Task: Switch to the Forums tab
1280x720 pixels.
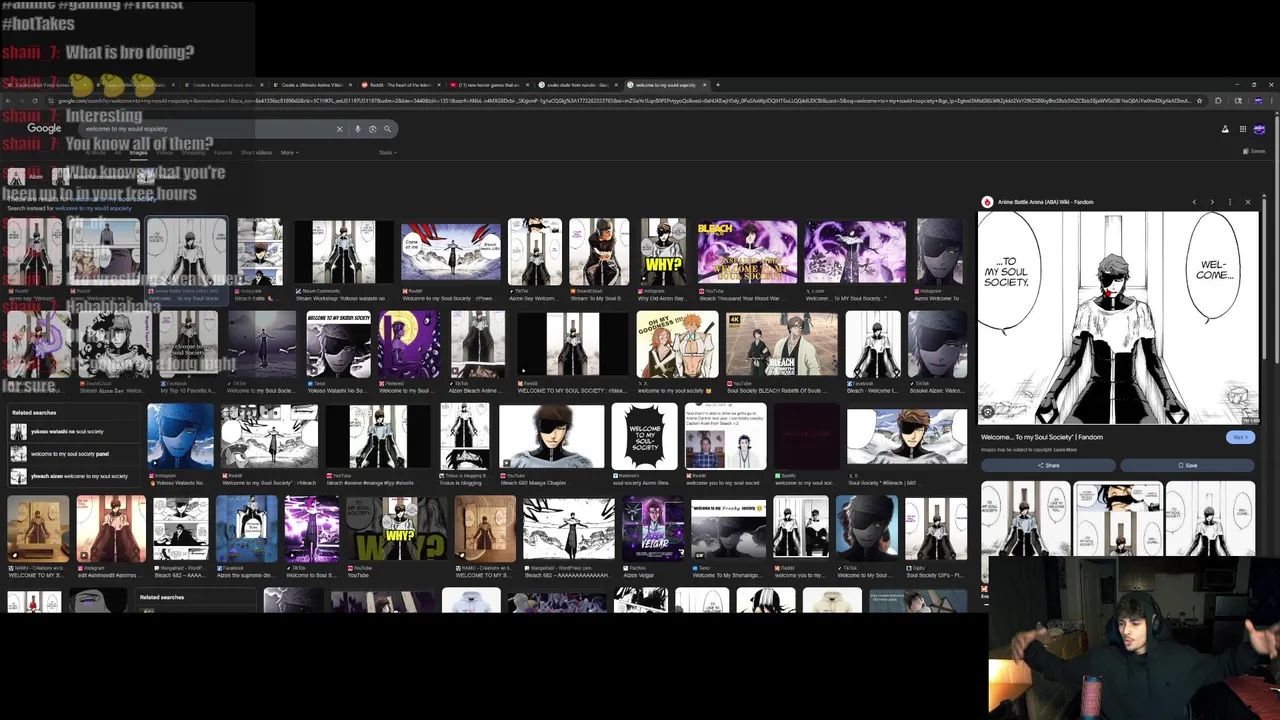Action: [x=223, y=152]
